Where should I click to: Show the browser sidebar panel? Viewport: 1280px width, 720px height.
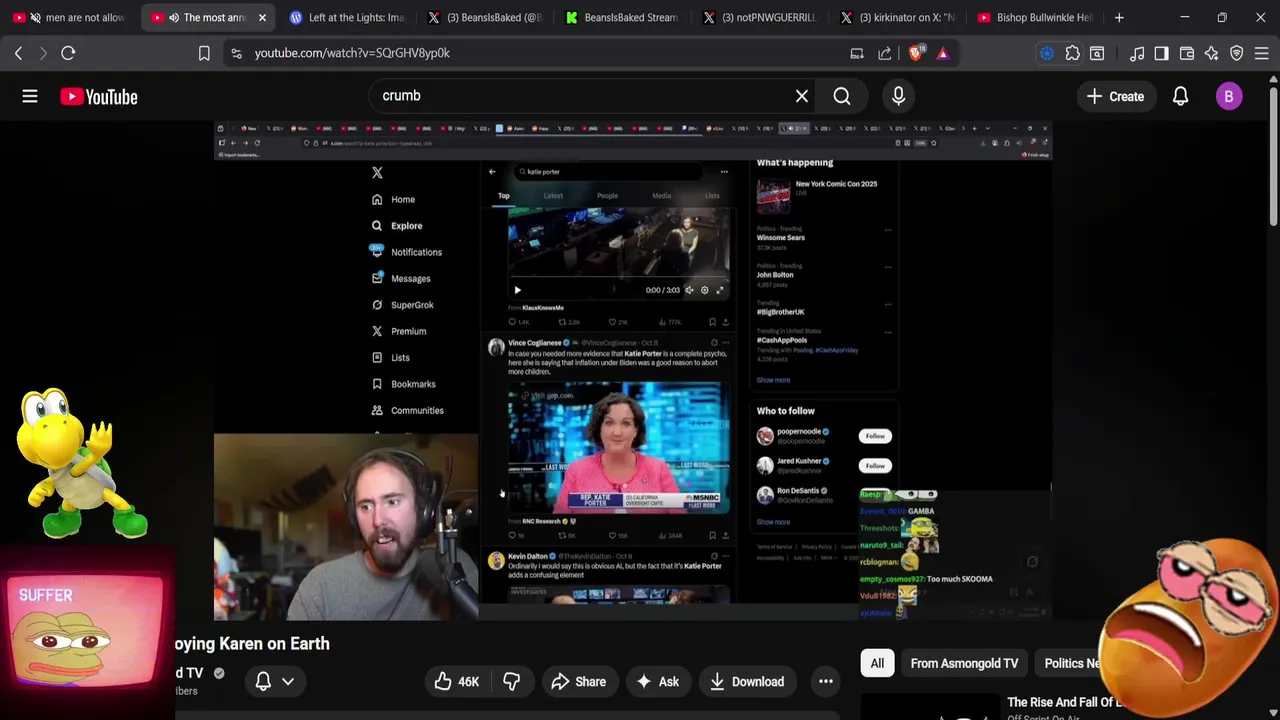tap(1161, 53)
